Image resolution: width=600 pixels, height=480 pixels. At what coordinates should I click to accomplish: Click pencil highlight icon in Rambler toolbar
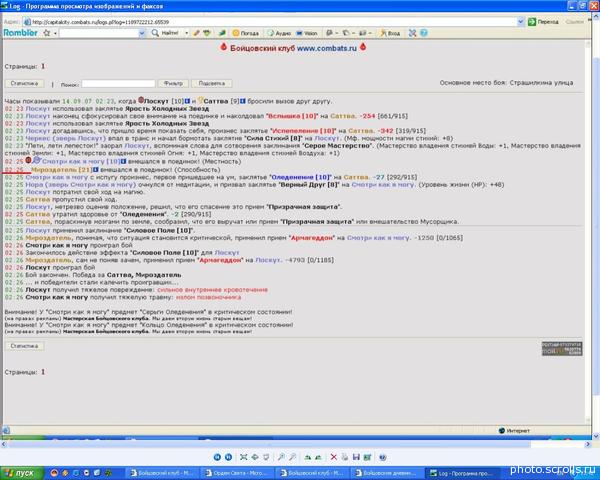196,33
